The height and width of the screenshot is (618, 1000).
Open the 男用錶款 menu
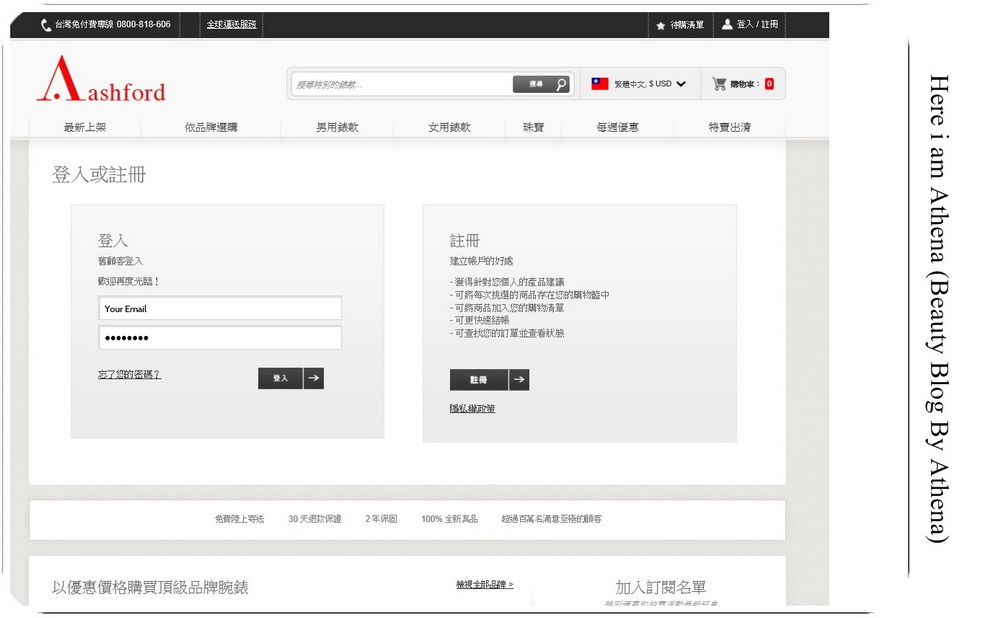coord(337,127)
